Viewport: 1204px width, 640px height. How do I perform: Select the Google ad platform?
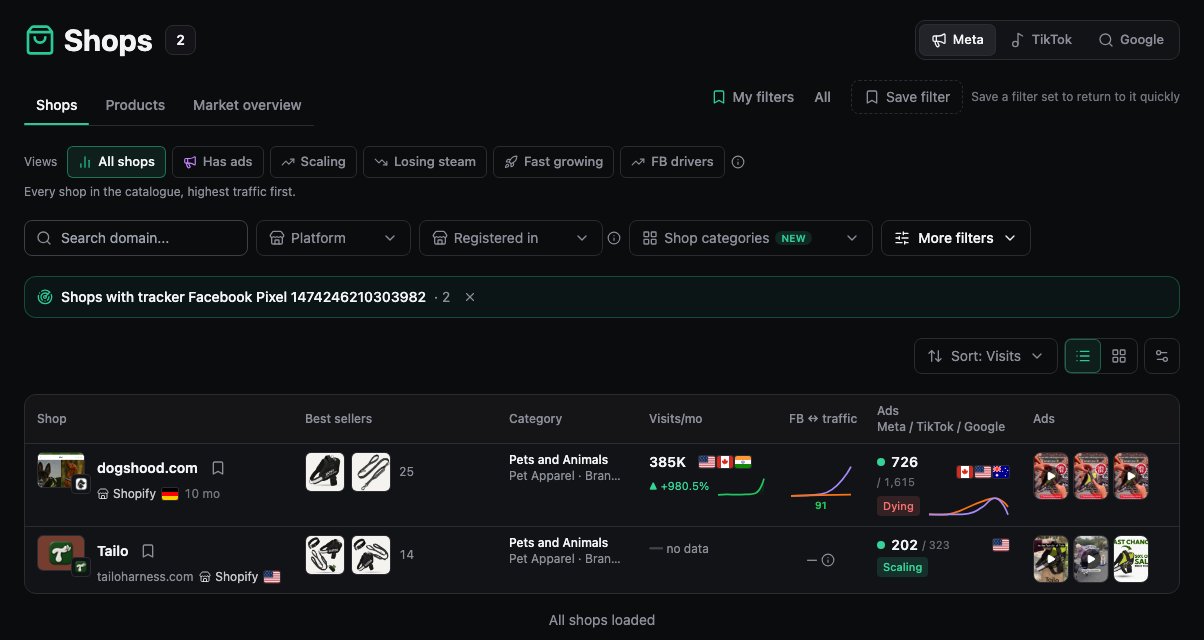coord(1131,40)
